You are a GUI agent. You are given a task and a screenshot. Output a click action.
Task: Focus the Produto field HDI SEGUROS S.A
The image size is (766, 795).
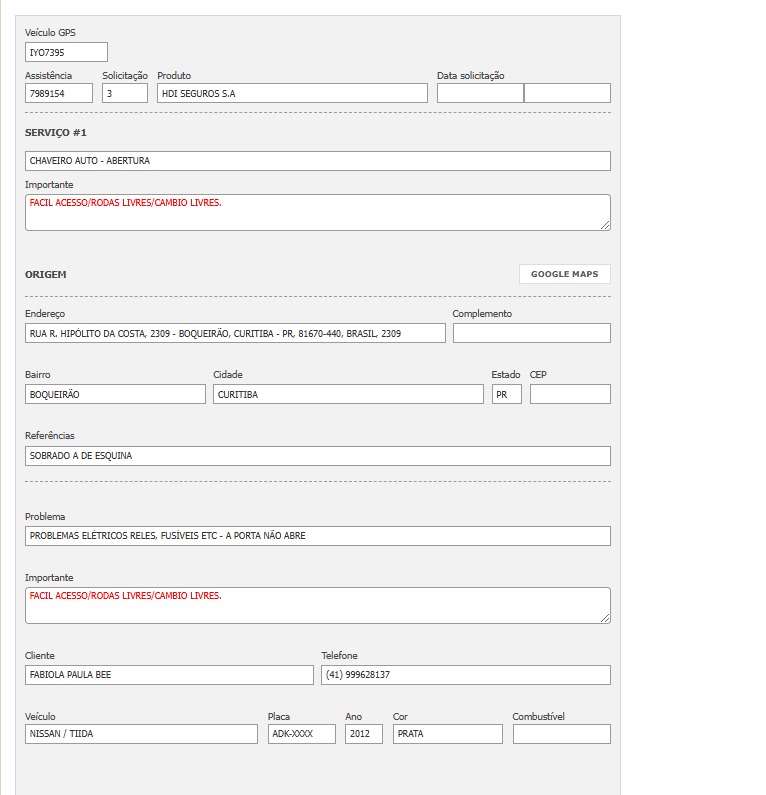pos(292,93)
